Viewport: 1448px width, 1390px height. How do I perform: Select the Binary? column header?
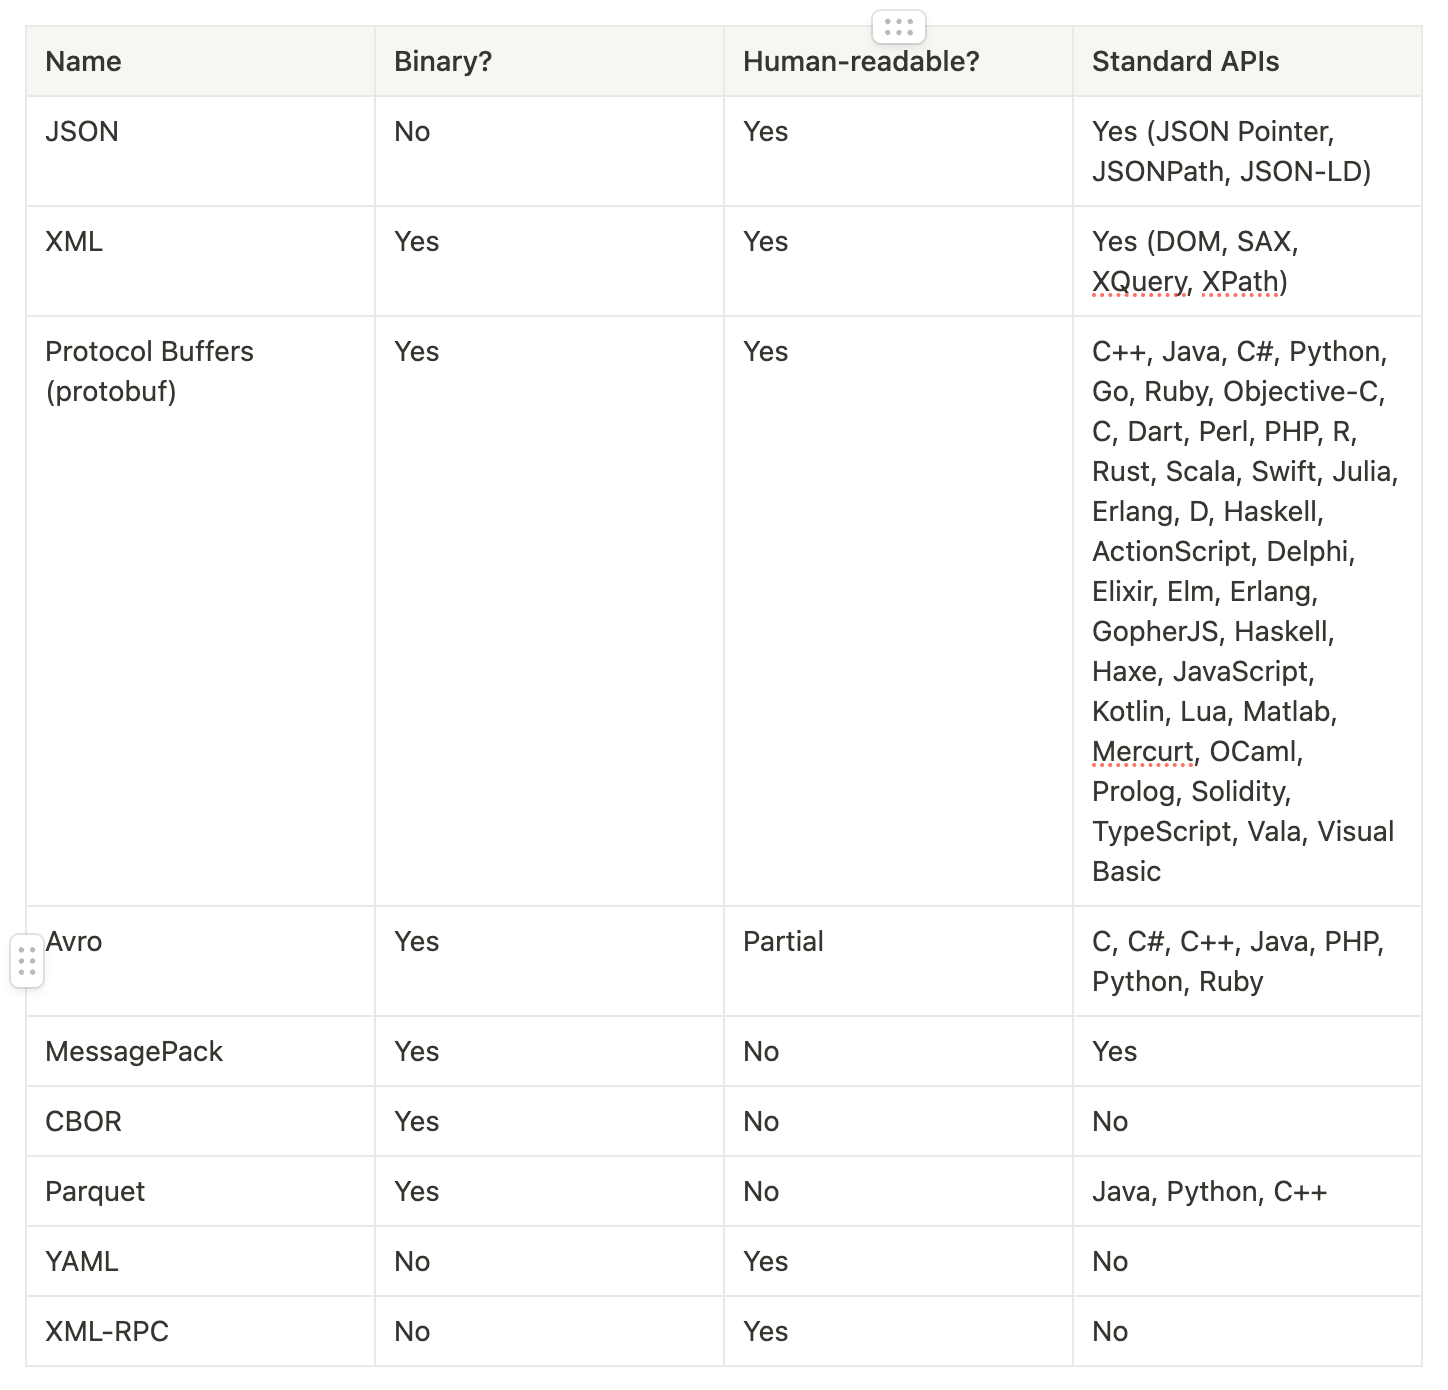443,61
